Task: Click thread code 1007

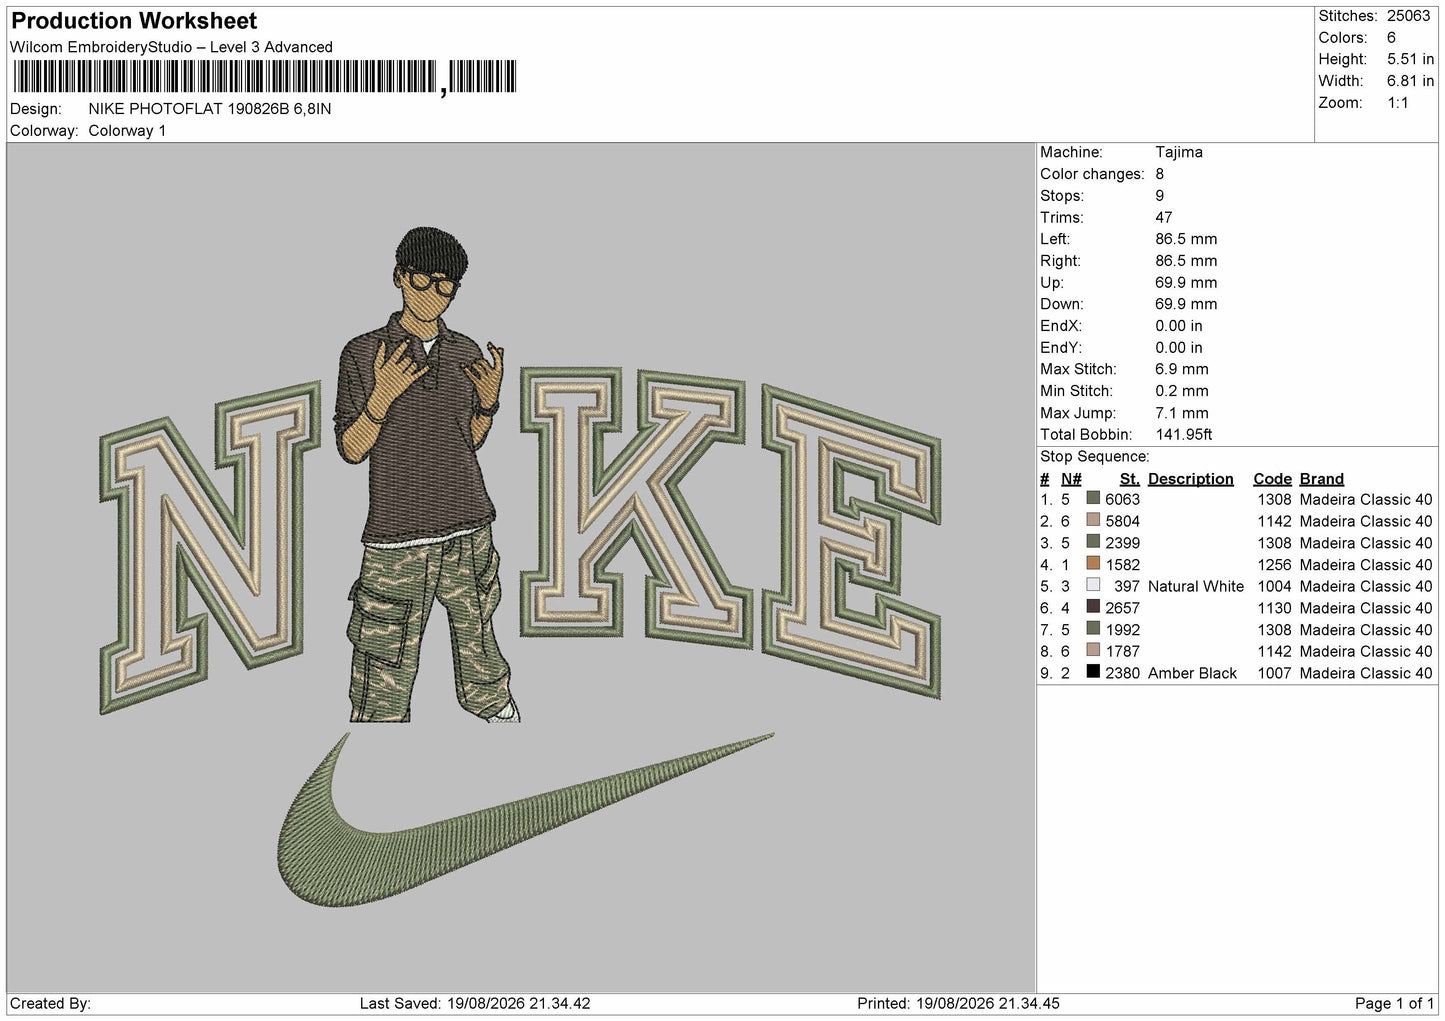Action: click(1274, 674)
